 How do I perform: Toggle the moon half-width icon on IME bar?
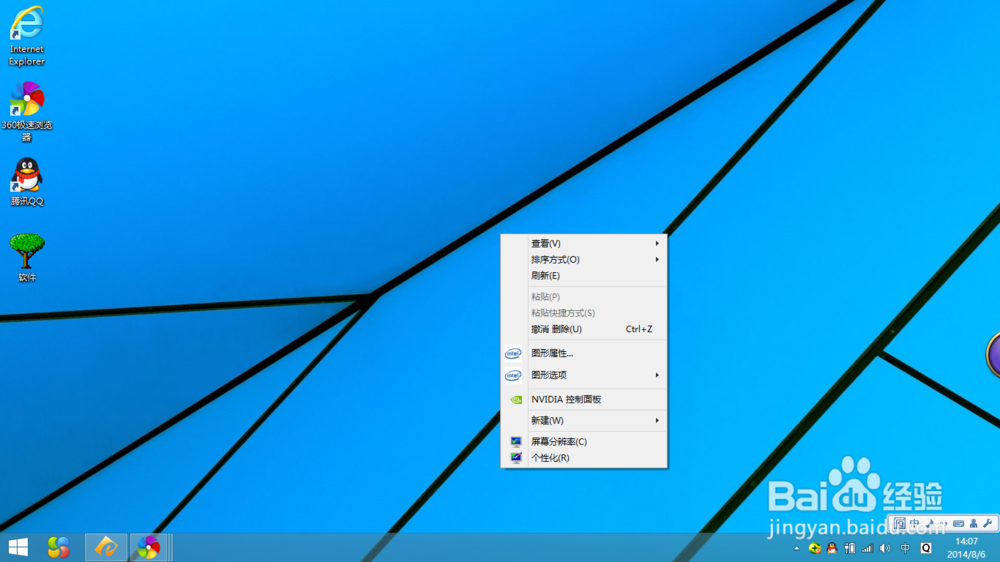[930, 523]
